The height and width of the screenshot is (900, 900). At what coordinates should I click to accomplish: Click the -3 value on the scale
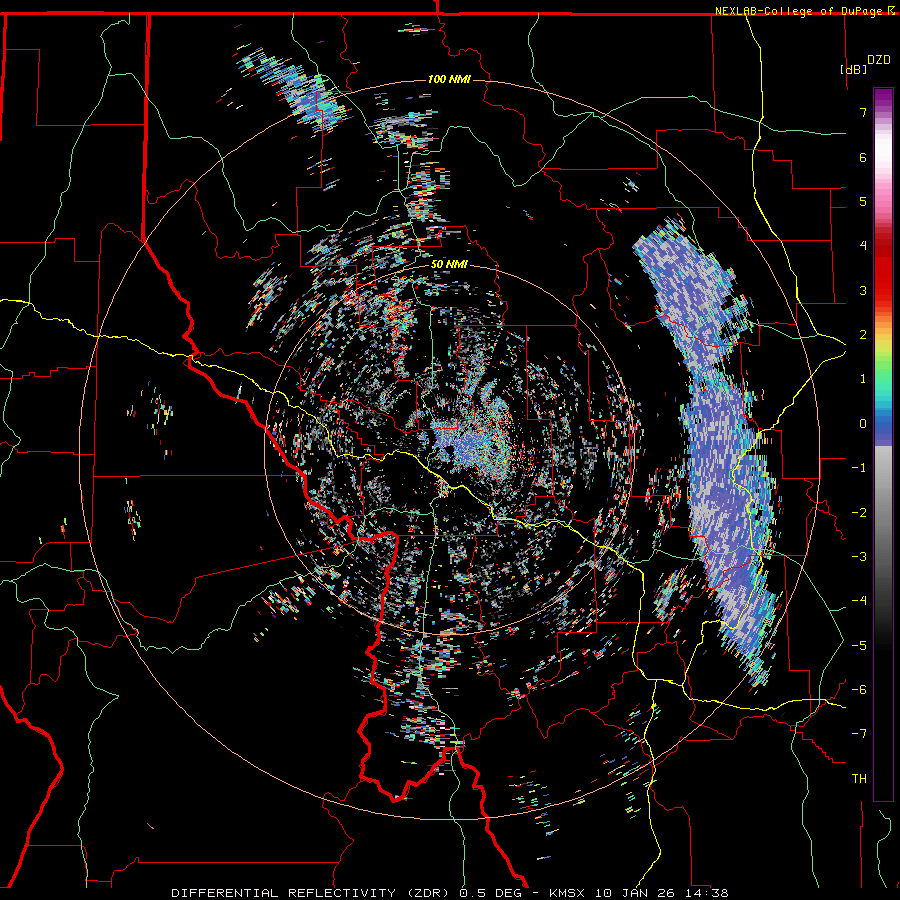point(859,557)
